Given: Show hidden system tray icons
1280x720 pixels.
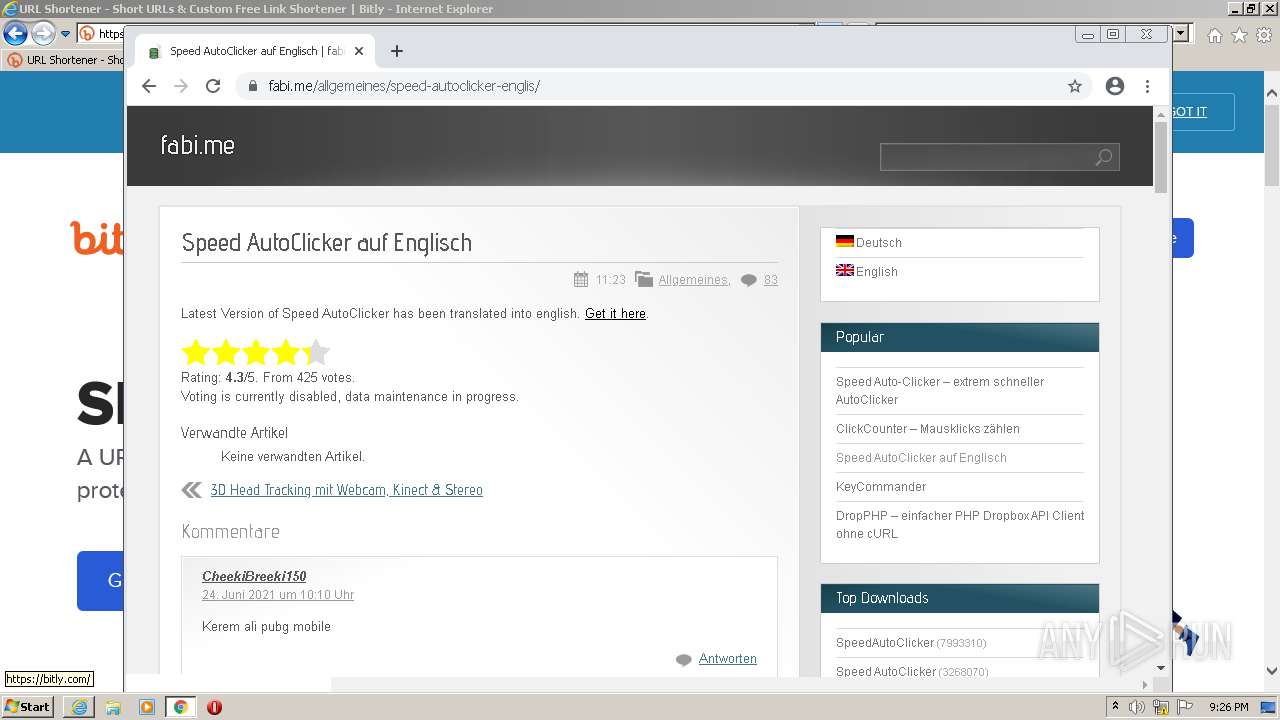Looking at the screenshot, I should click(x=1115, y=707).
